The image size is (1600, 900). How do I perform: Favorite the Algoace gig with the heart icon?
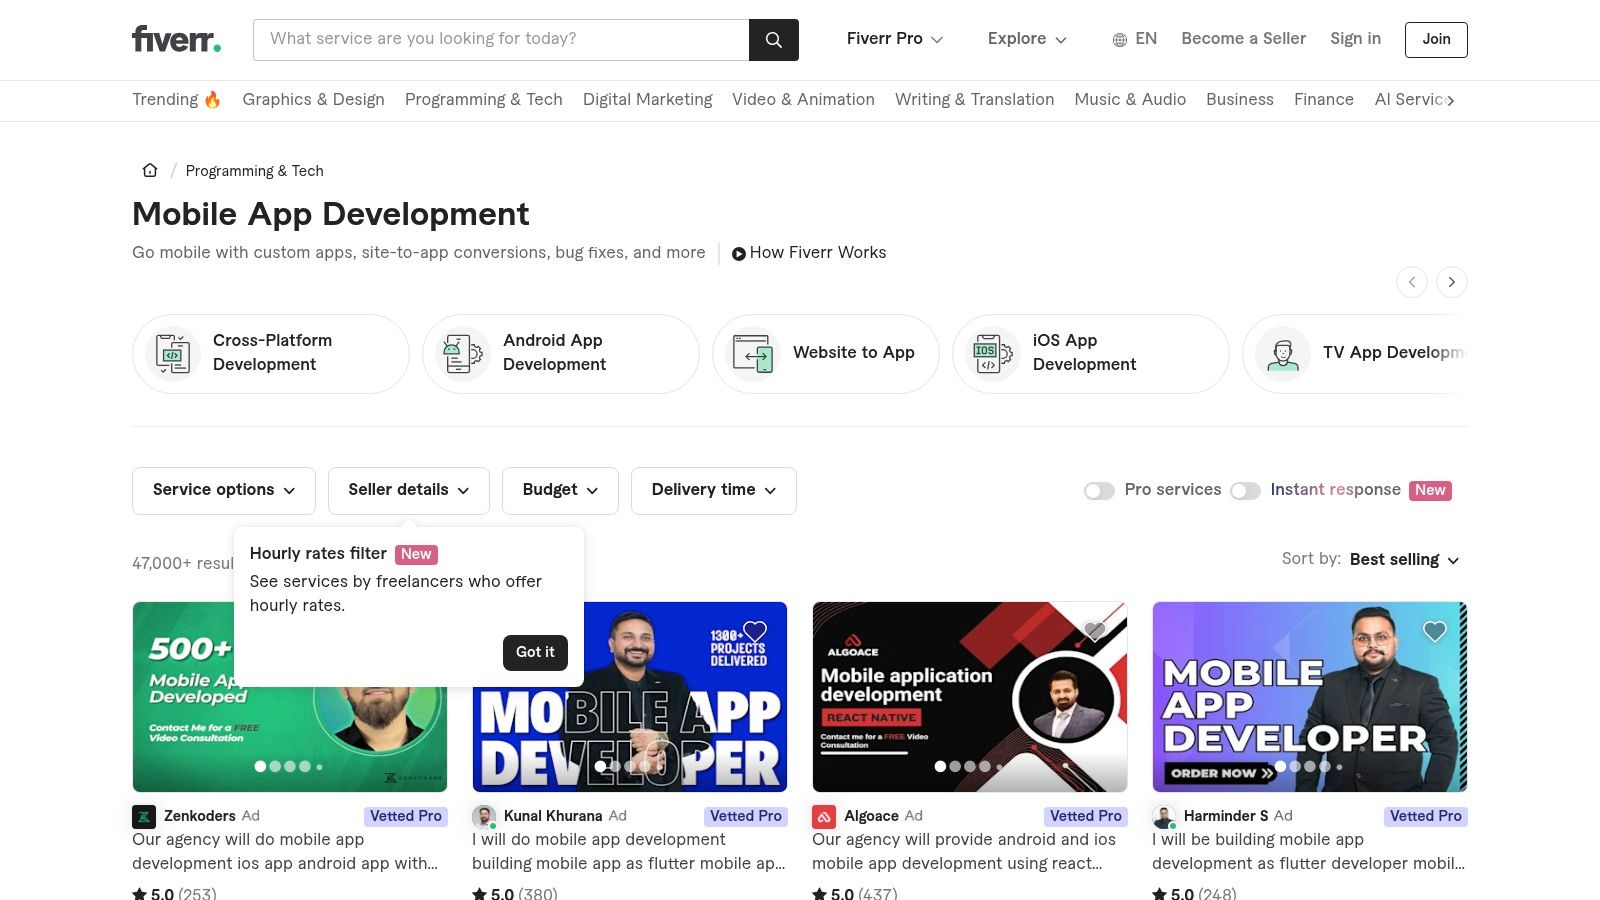coord(1094,631)
